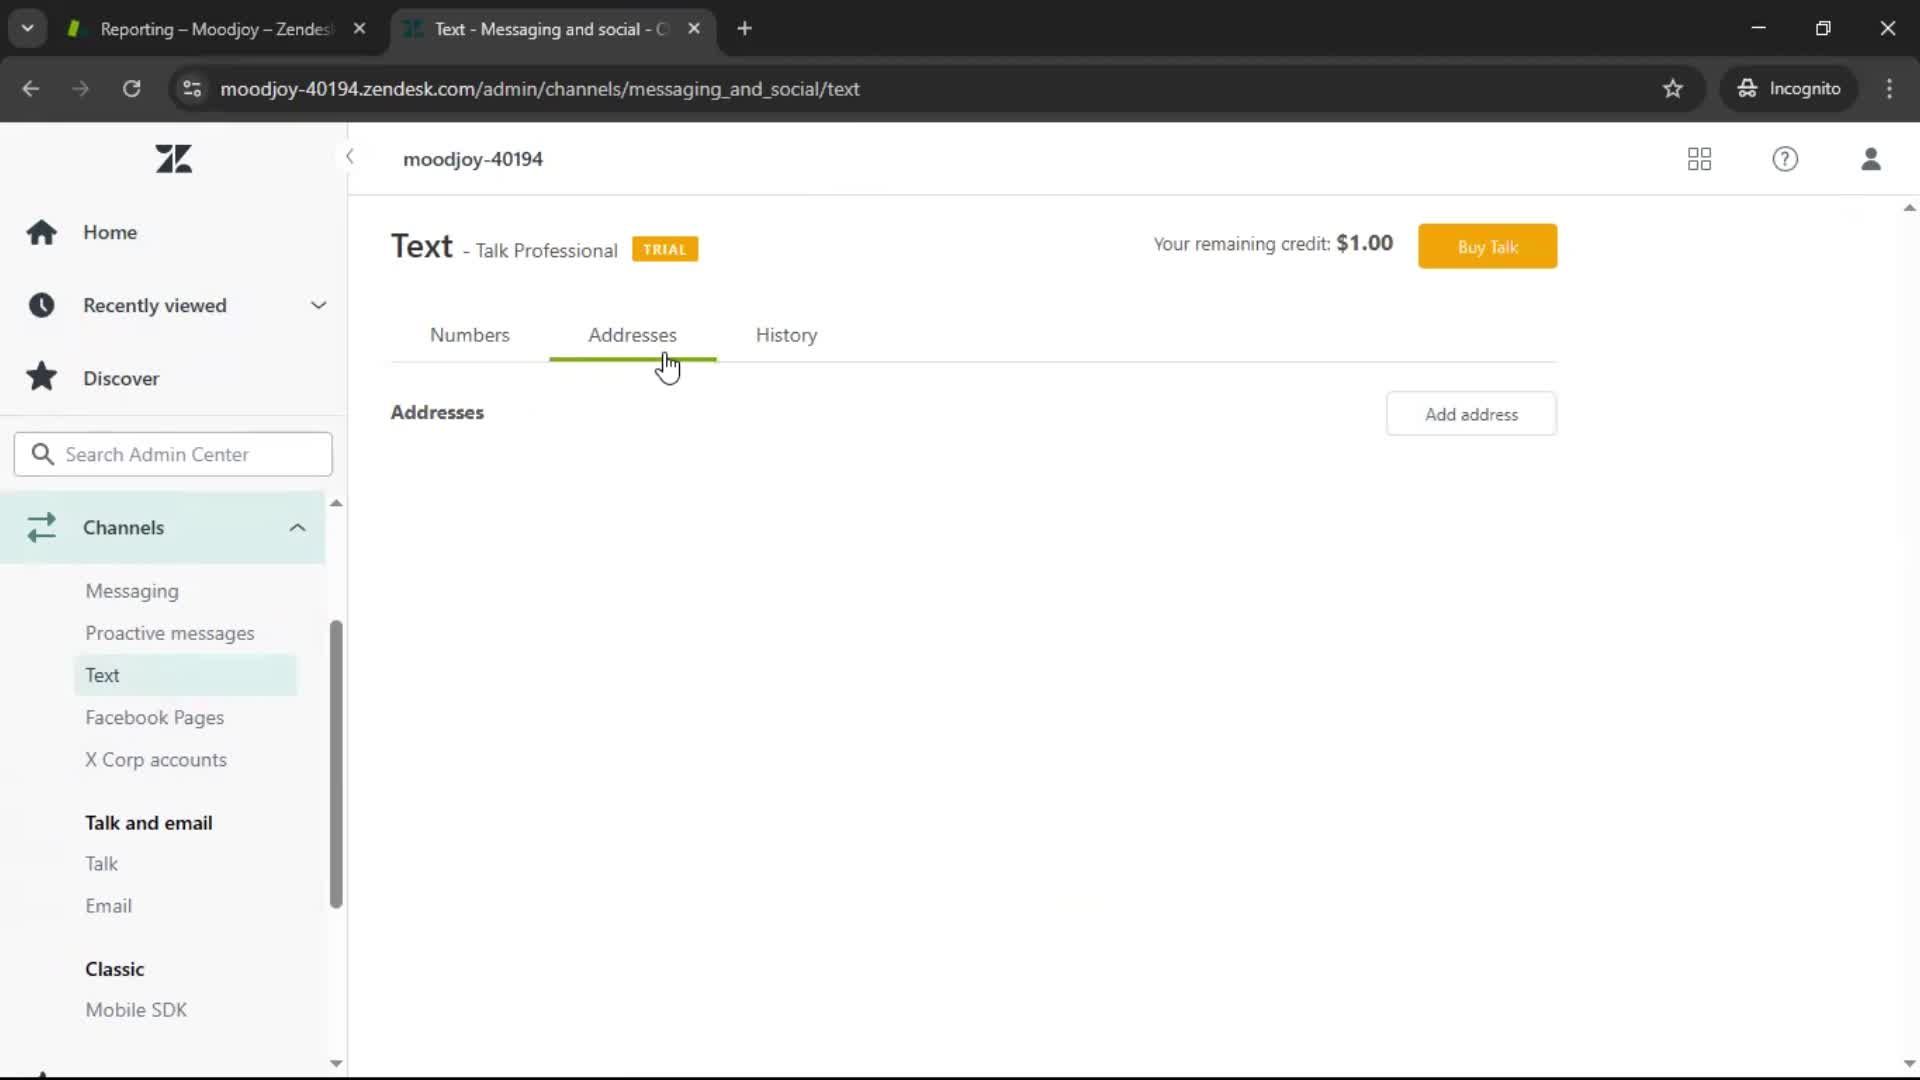The image size is (1920, 1080).
Task: Open Facebook Pages settings
Action: pos(154,718)
